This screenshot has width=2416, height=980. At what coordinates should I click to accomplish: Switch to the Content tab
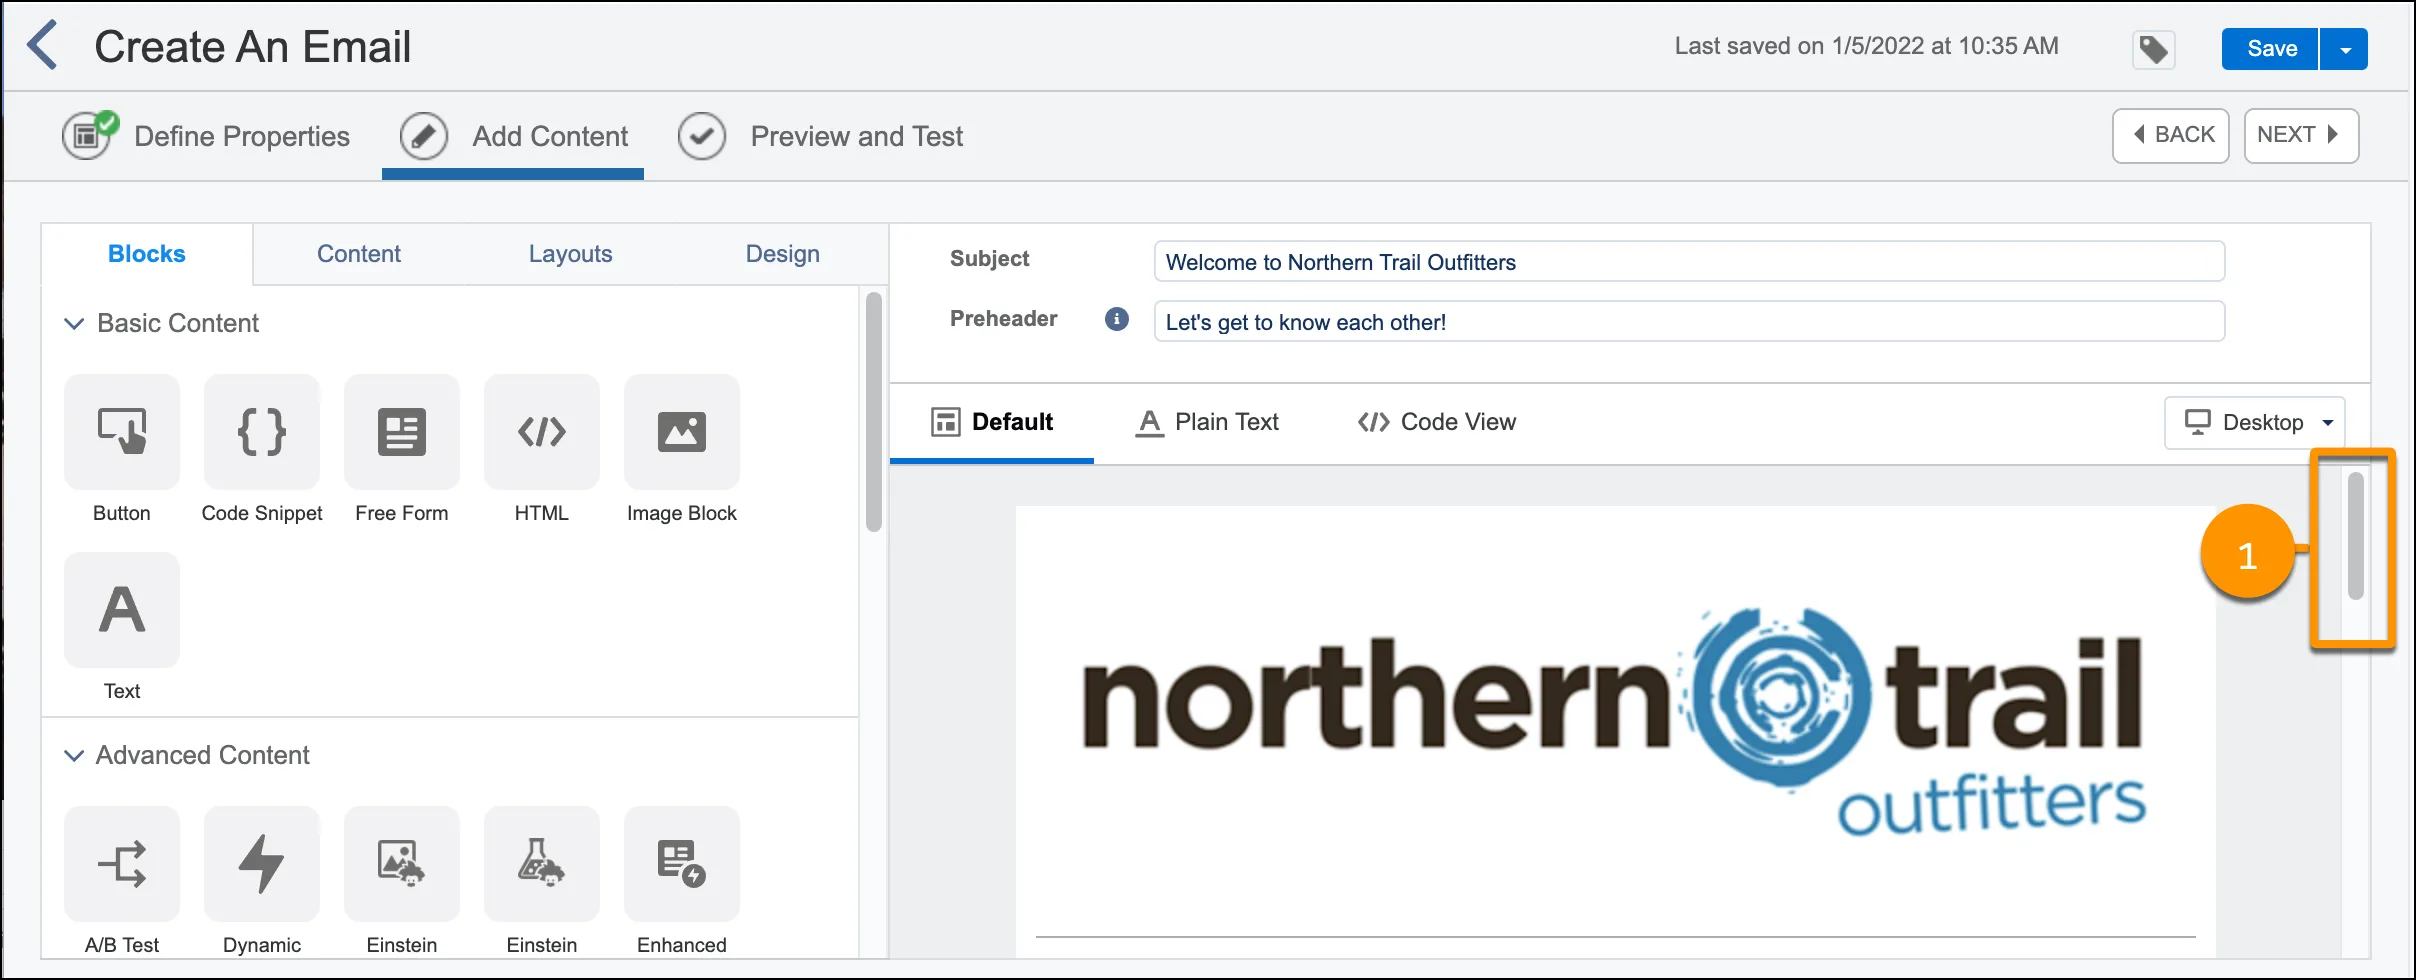pos(359,254)
